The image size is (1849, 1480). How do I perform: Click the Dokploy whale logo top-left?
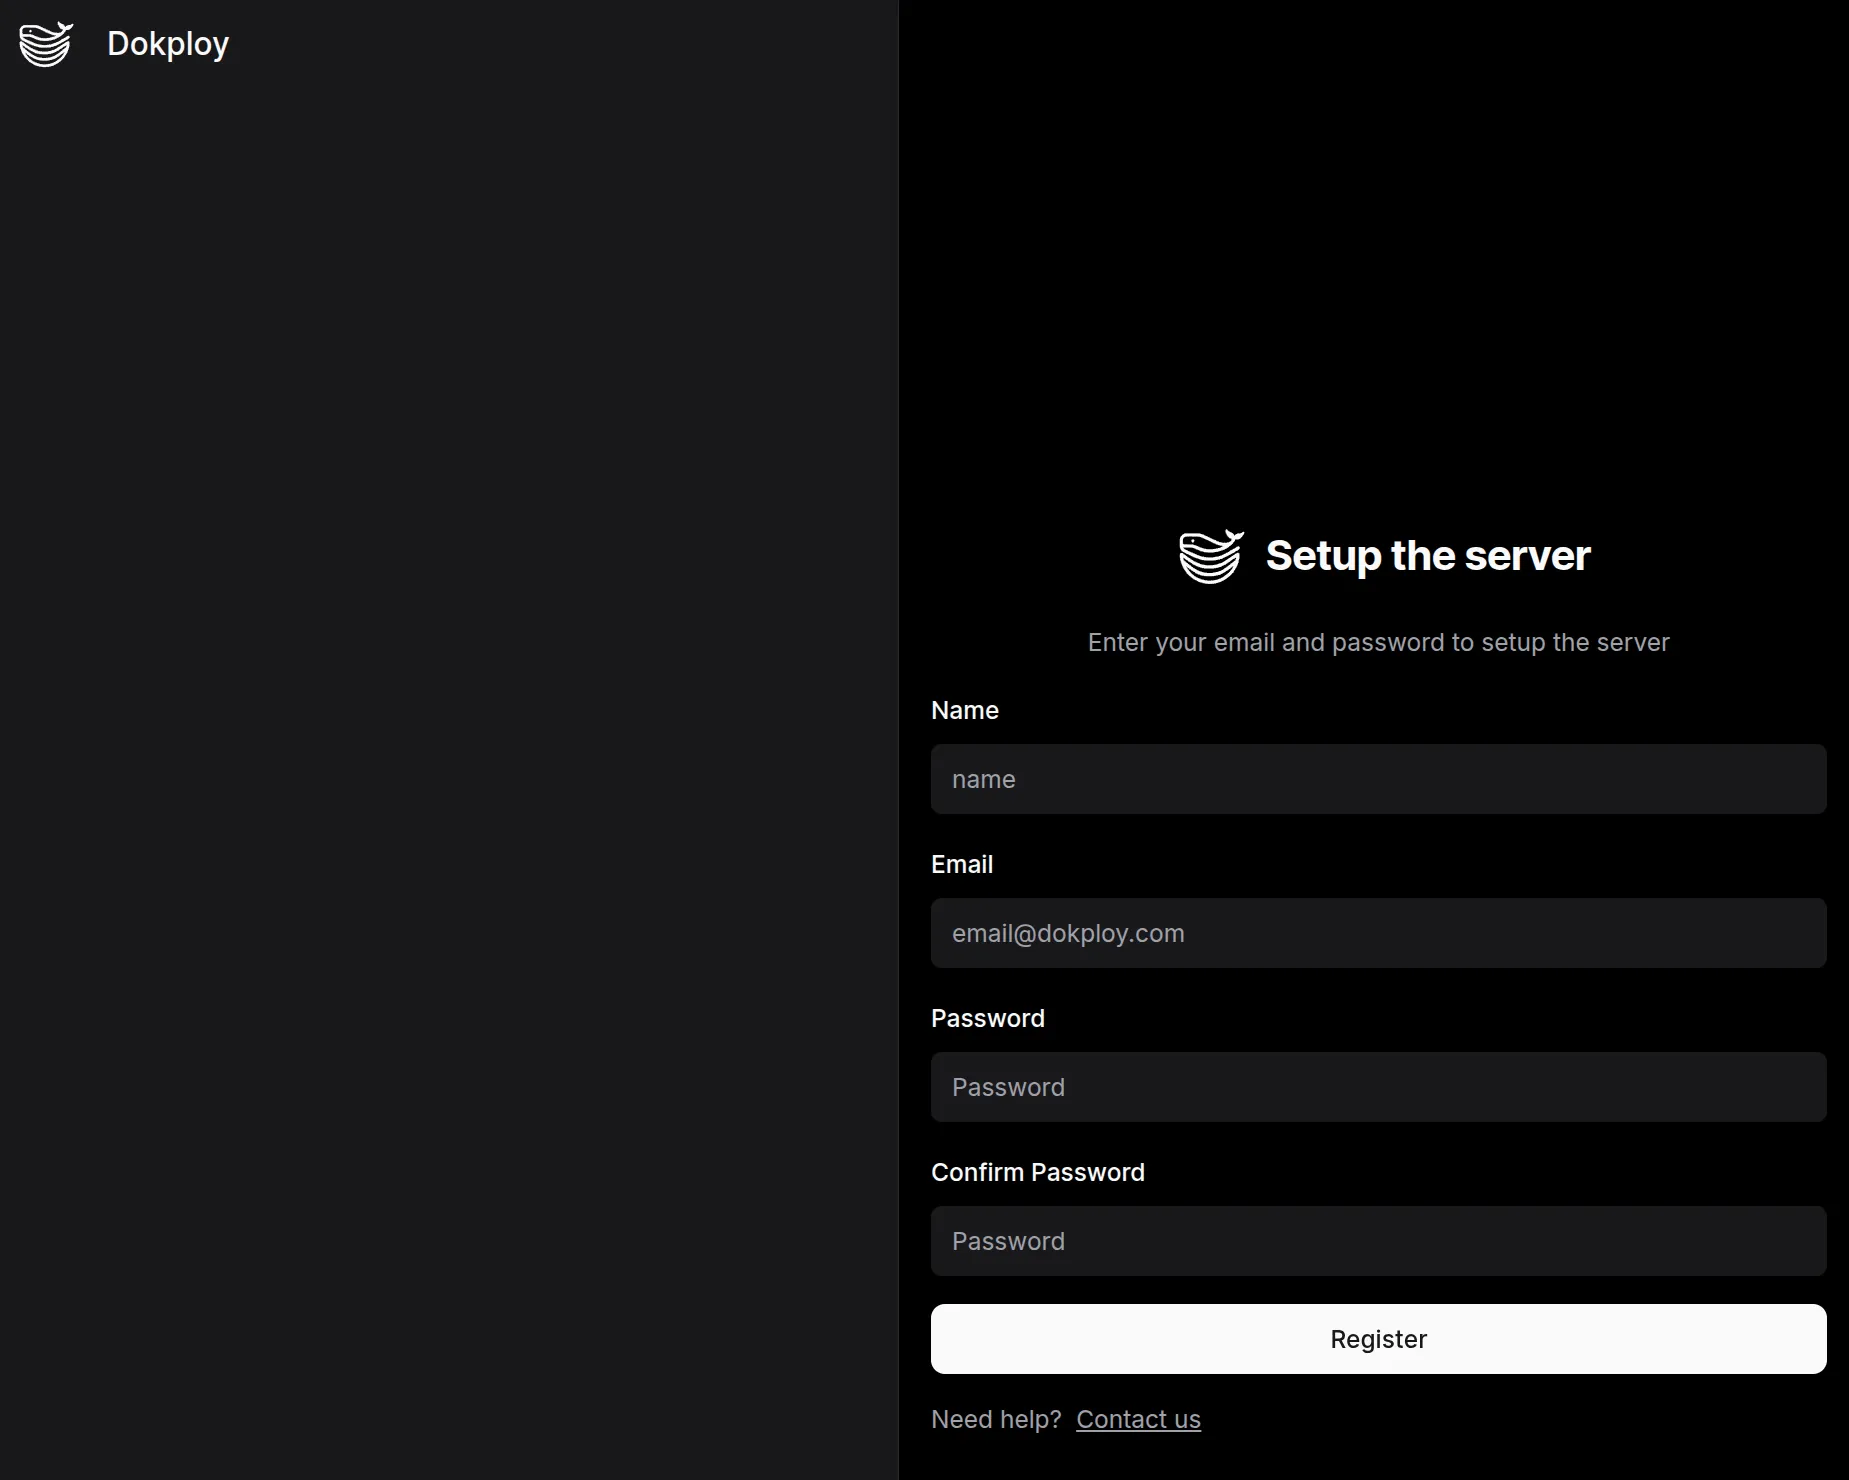pos(45,44)
